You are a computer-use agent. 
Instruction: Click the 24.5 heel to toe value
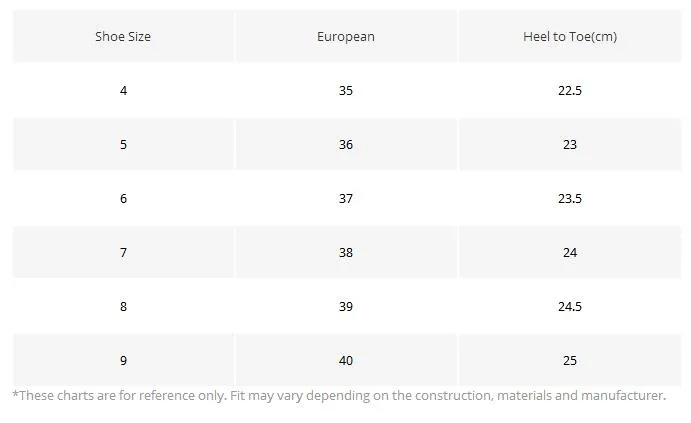[570, 306]
